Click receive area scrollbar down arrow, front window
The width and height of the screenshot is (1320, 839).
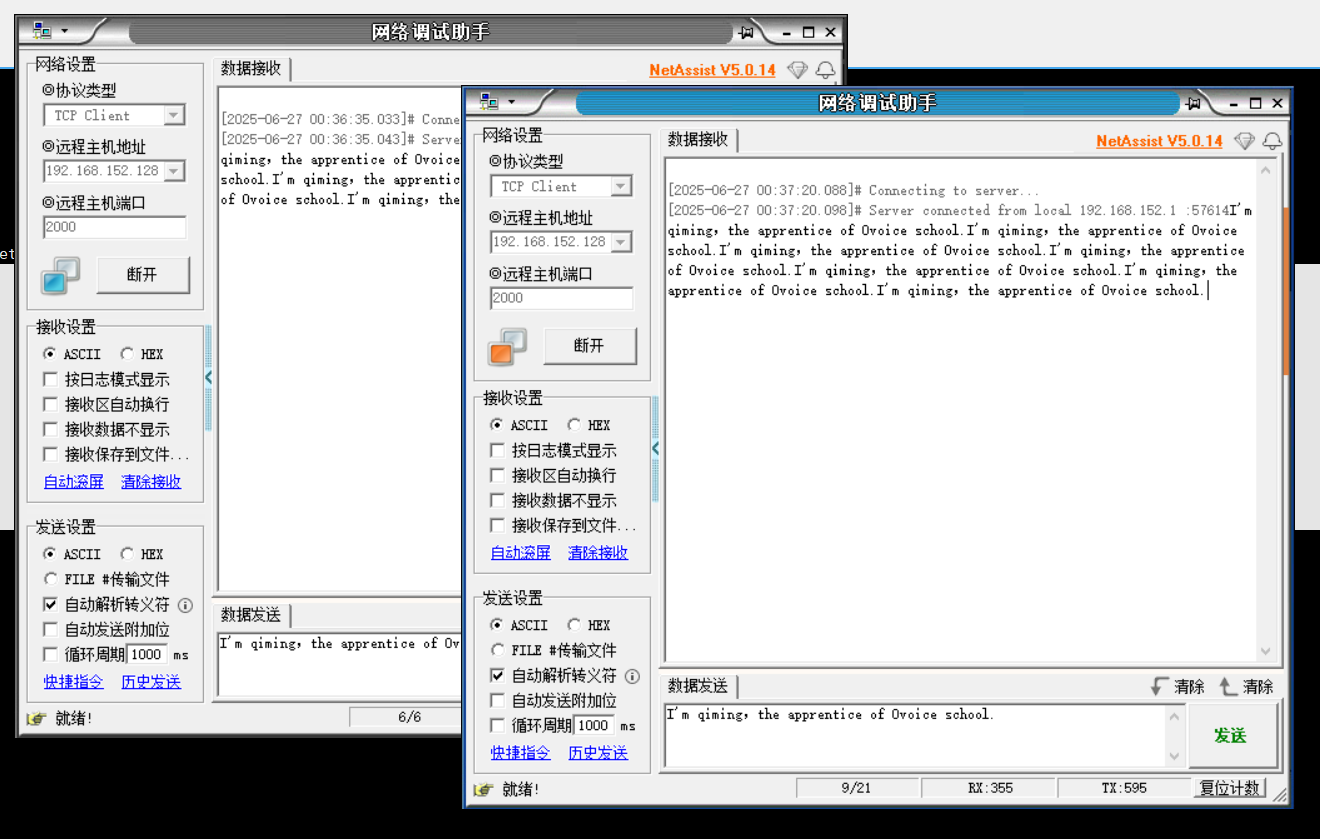[1266, 651]
